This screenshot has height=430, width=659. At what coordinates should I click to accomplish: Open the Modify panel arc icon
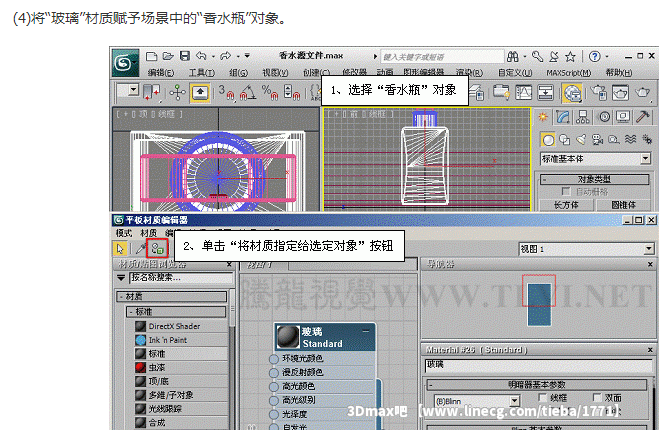[562, 117]
